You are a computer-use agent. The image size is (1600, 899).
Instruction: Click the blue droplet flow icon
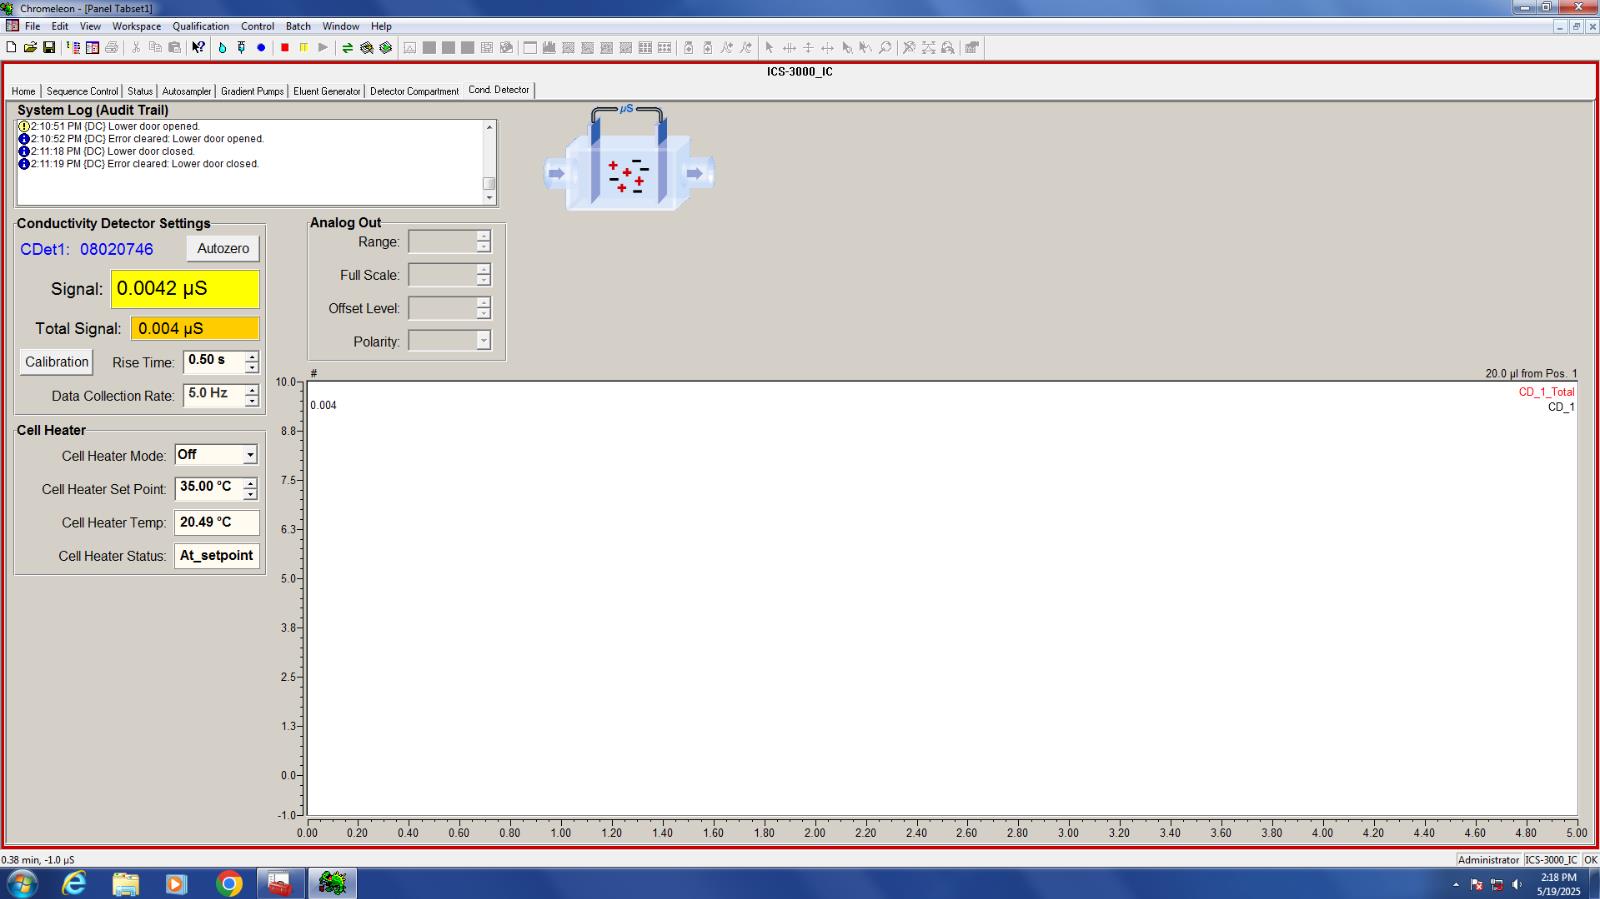(x=222, y=47)
